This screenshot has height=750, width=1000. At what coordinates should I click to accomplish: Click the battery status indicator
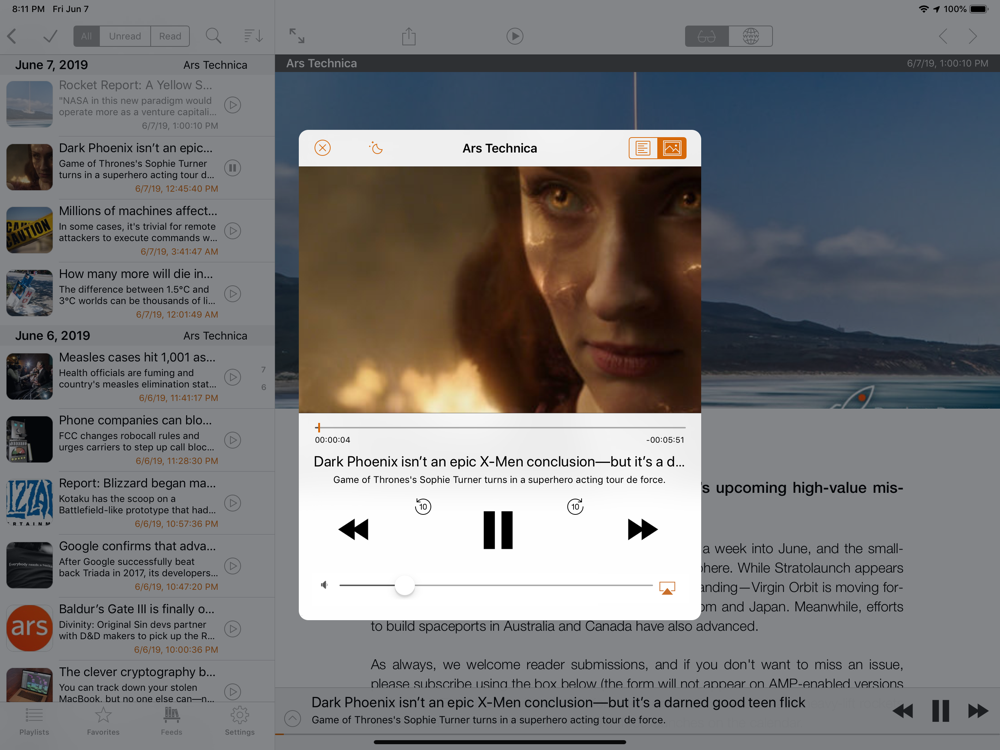click(x=978, y=9)
